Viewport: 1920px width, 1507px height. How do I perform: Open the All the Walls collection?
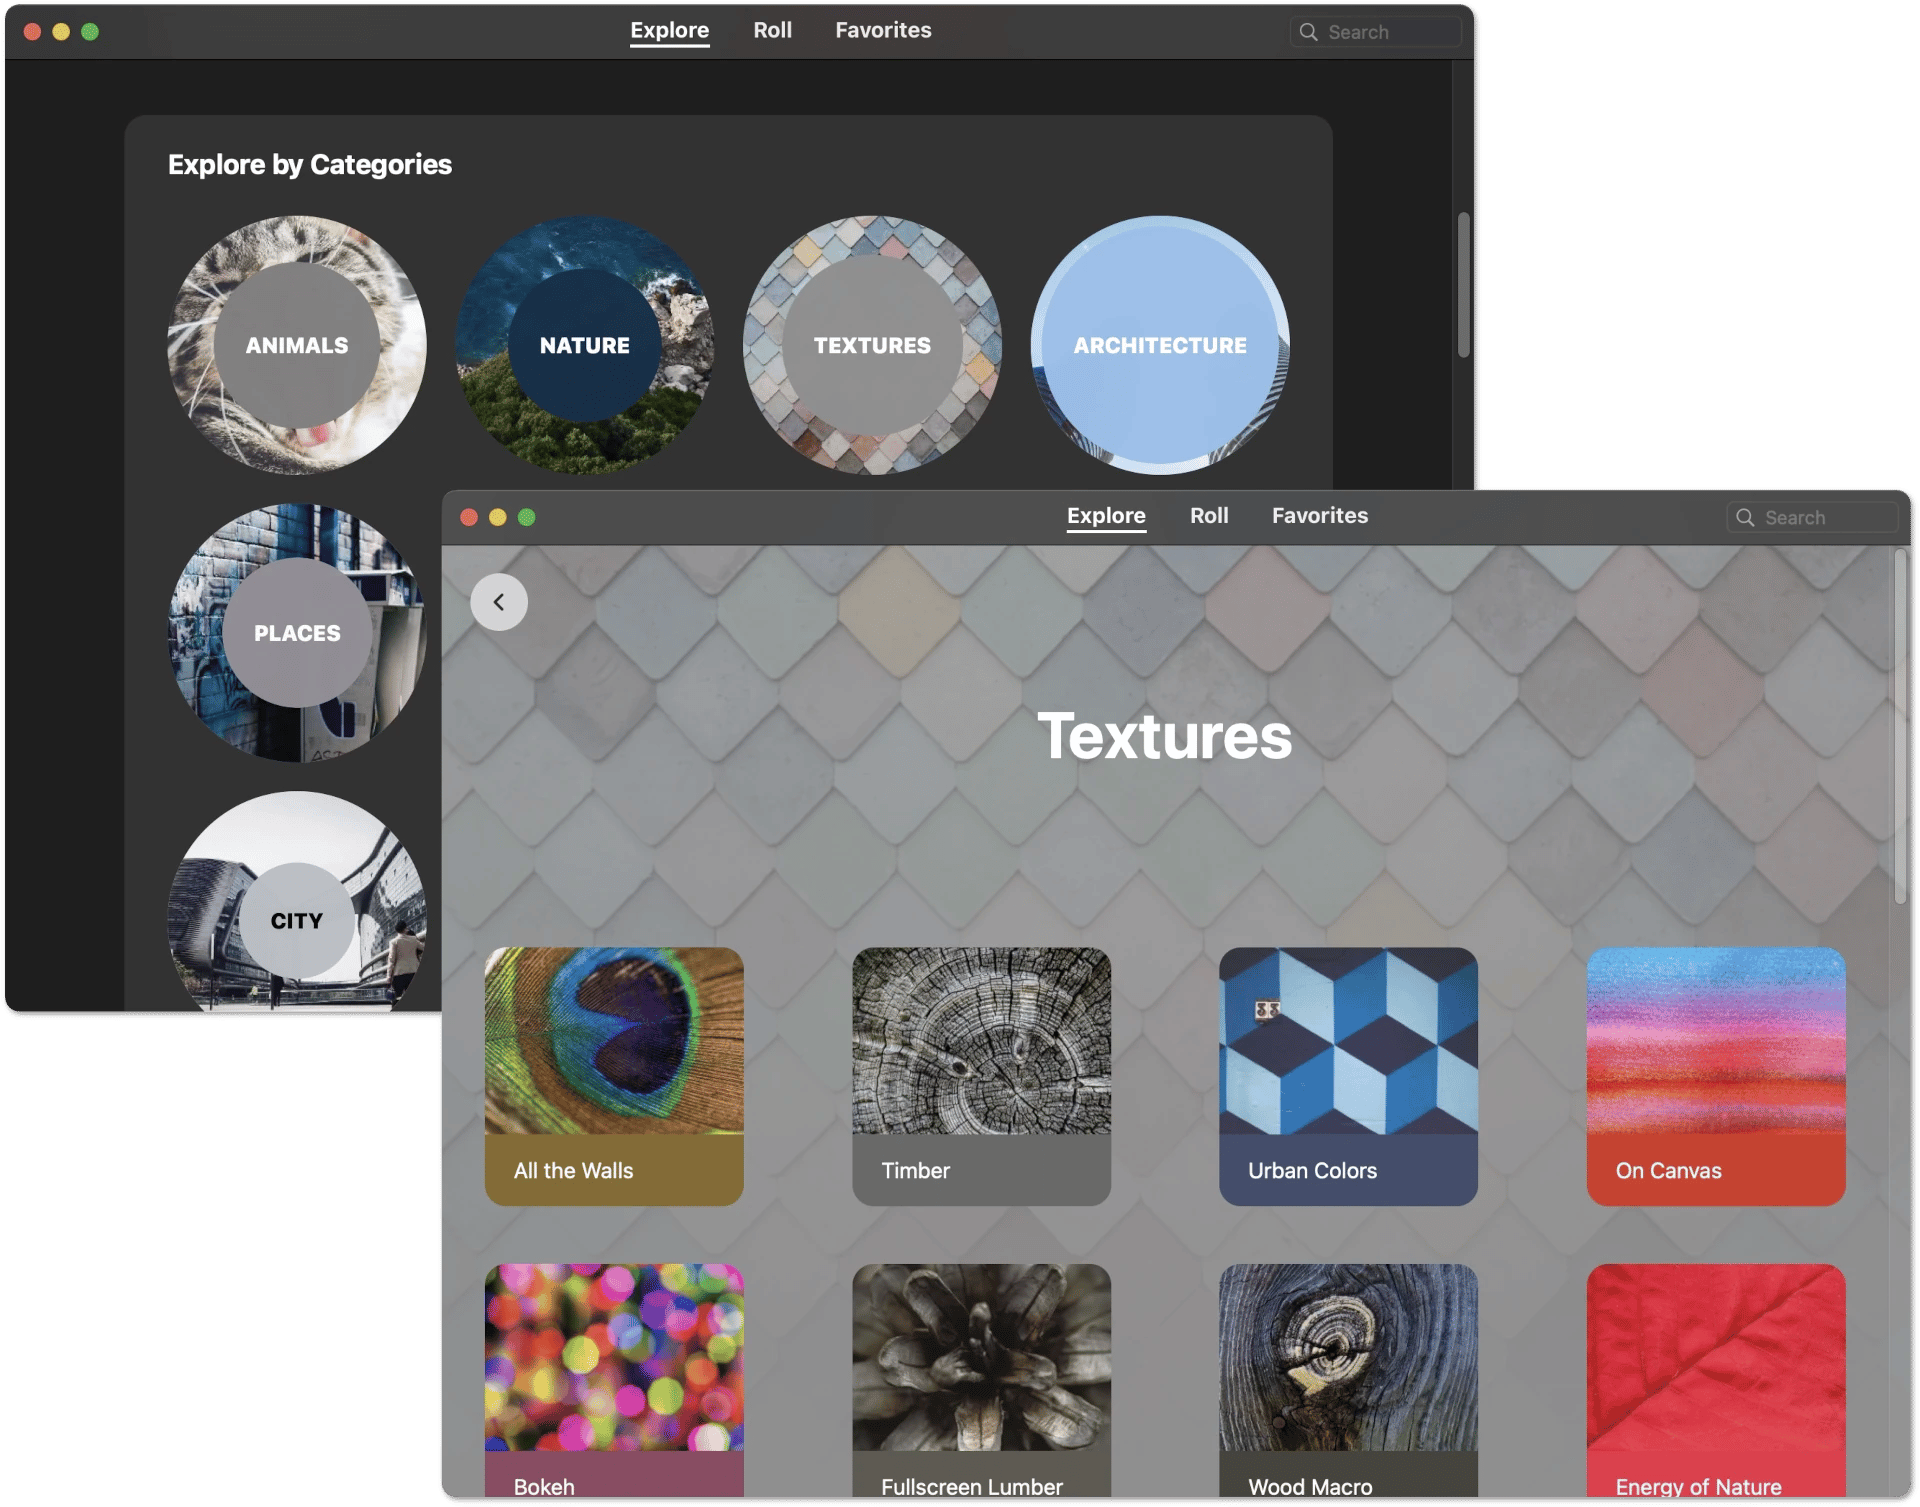coord(614,1076)
